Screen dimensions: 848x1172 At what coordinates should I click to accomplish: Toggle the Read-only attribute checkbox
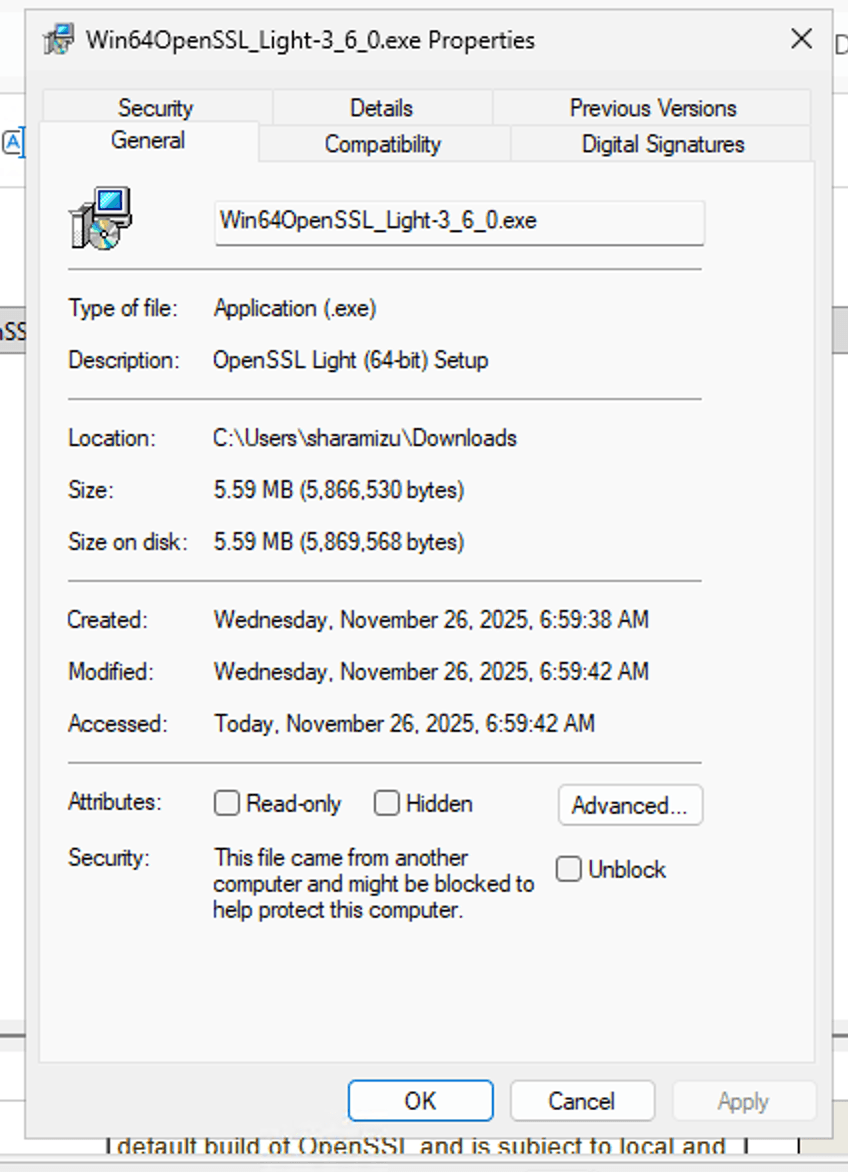tap(227, 803)
